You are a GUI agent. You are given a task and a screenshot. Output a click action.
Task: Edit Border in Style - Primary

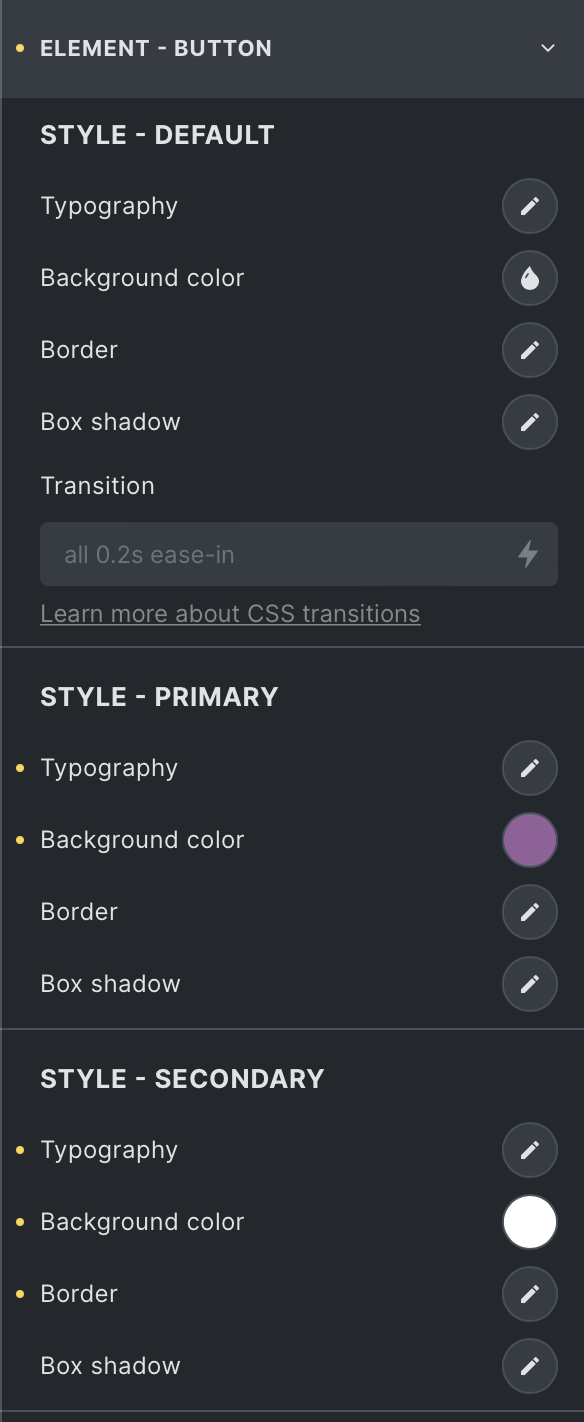click(530, 912)
